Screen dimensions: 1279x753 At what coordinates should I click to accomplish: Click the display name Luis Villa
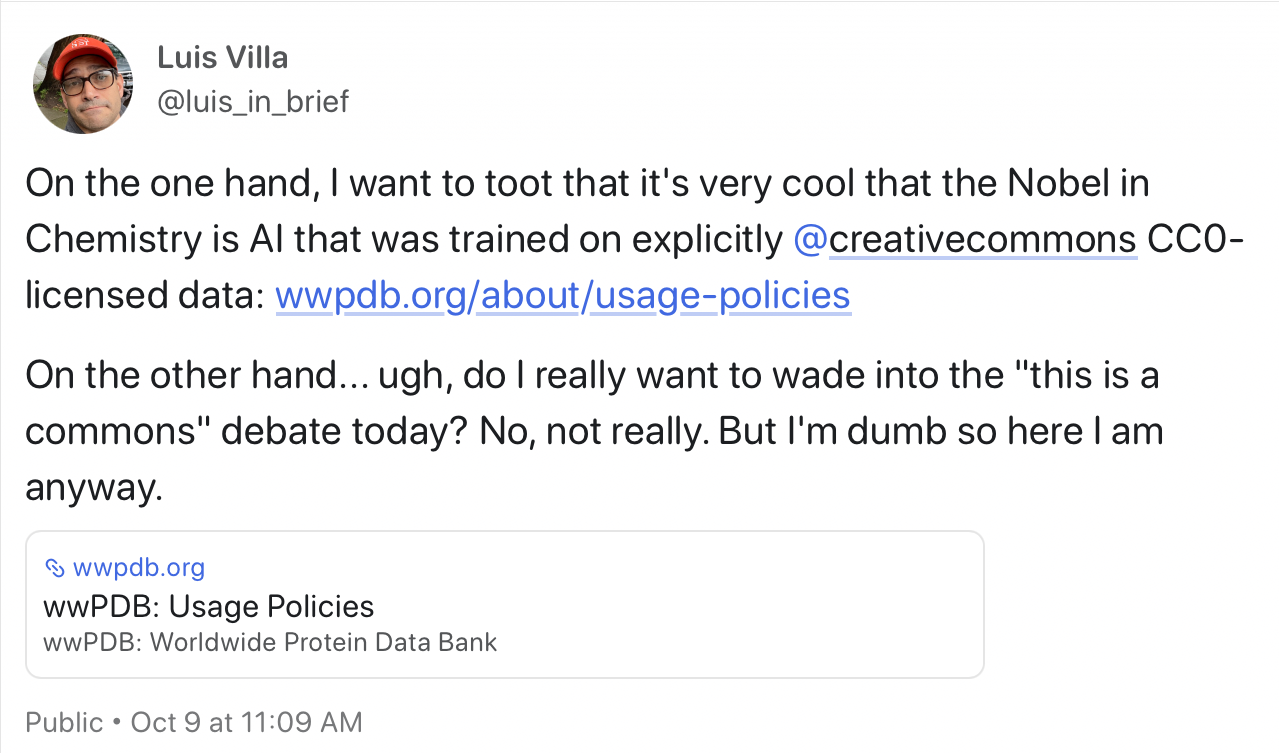pyautogui.click(x=222, y=58)
